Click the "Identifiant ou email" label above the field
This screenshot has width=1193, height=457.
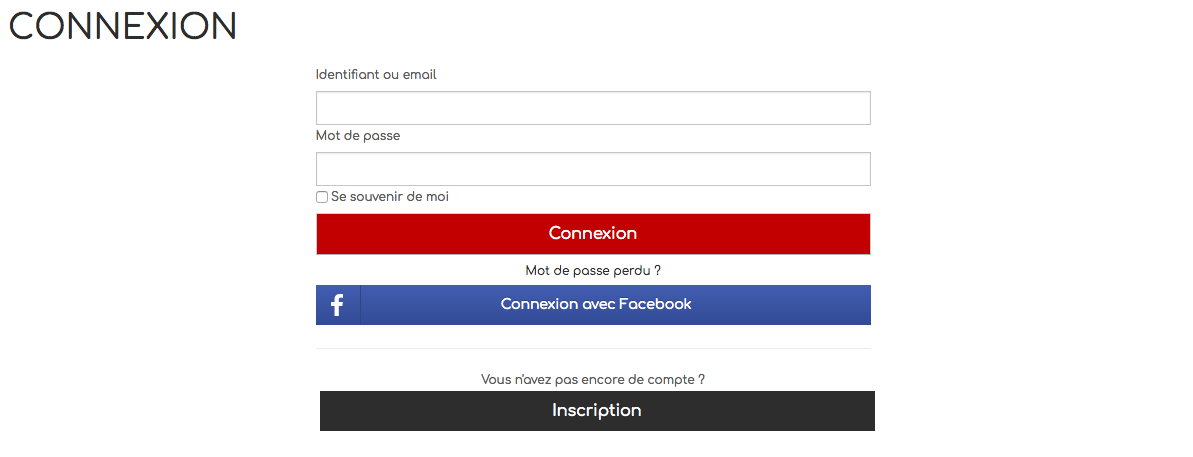click(x=376, y=75)
